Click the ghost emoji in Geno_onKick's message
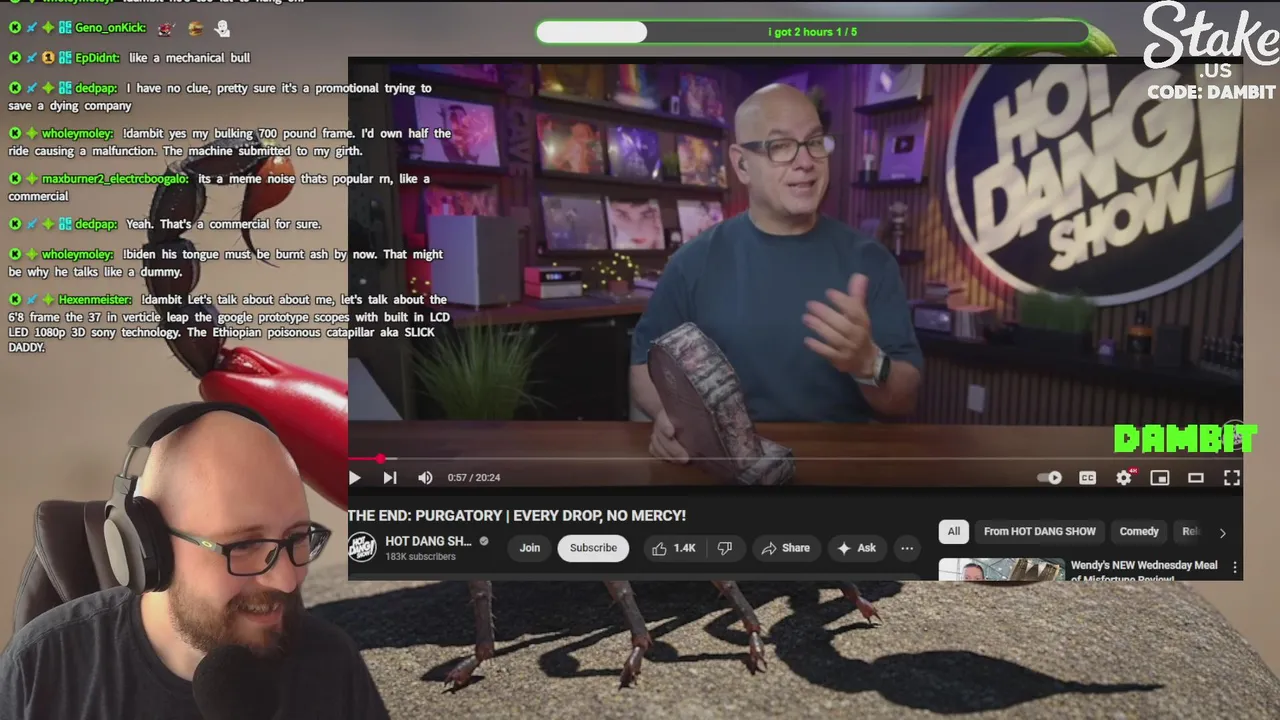The image size is (1280, 720). click(222, 29)
